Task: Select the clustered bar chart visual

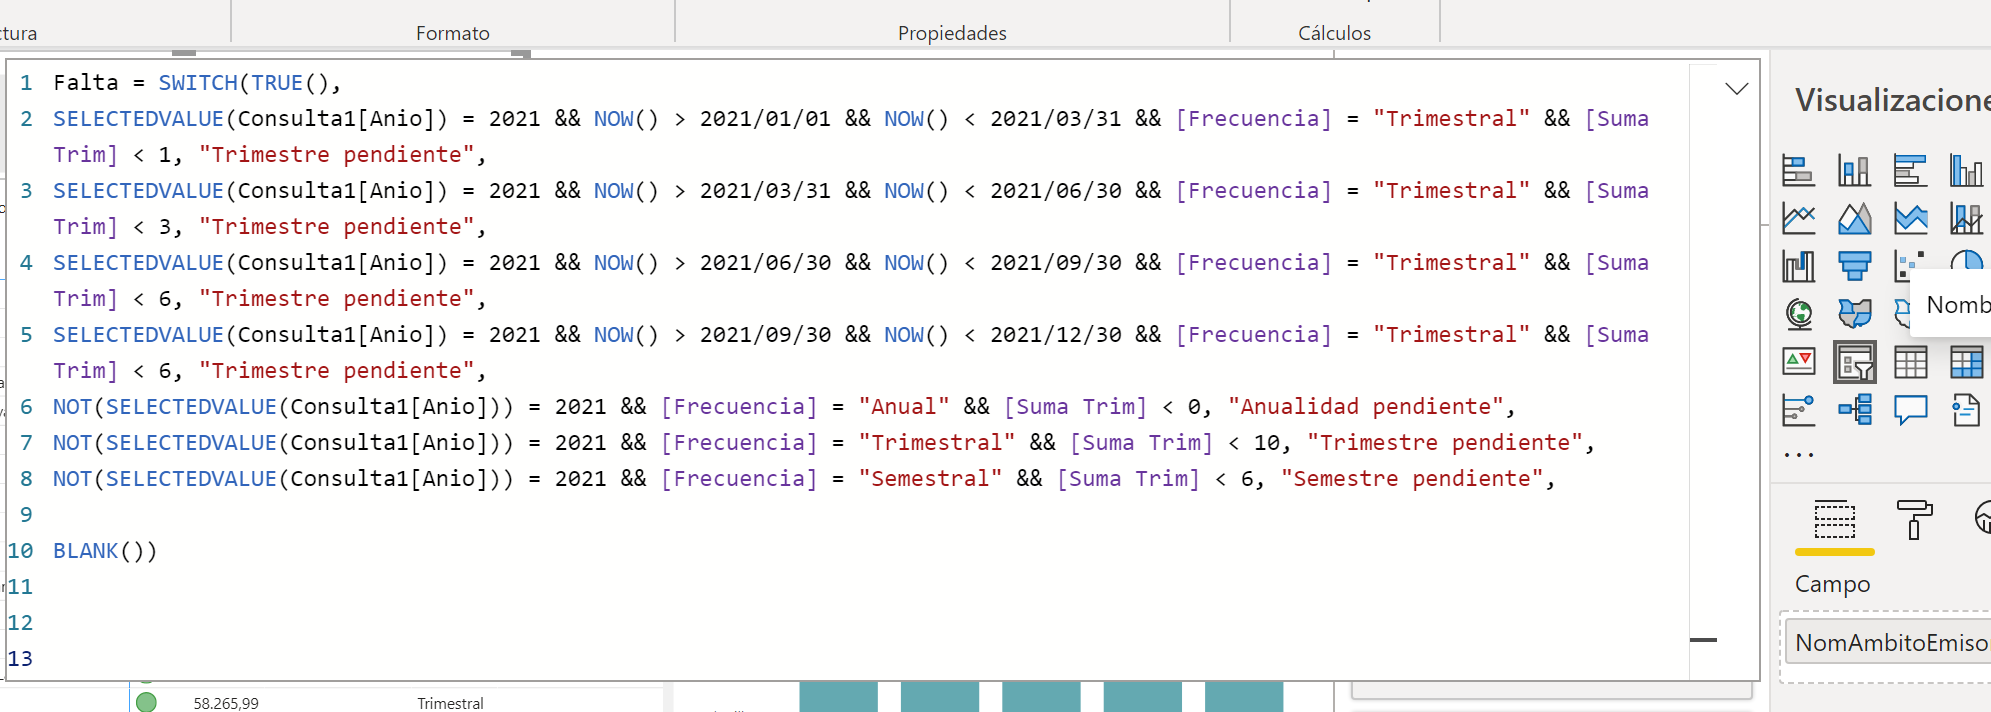Action: [1910, 170]
